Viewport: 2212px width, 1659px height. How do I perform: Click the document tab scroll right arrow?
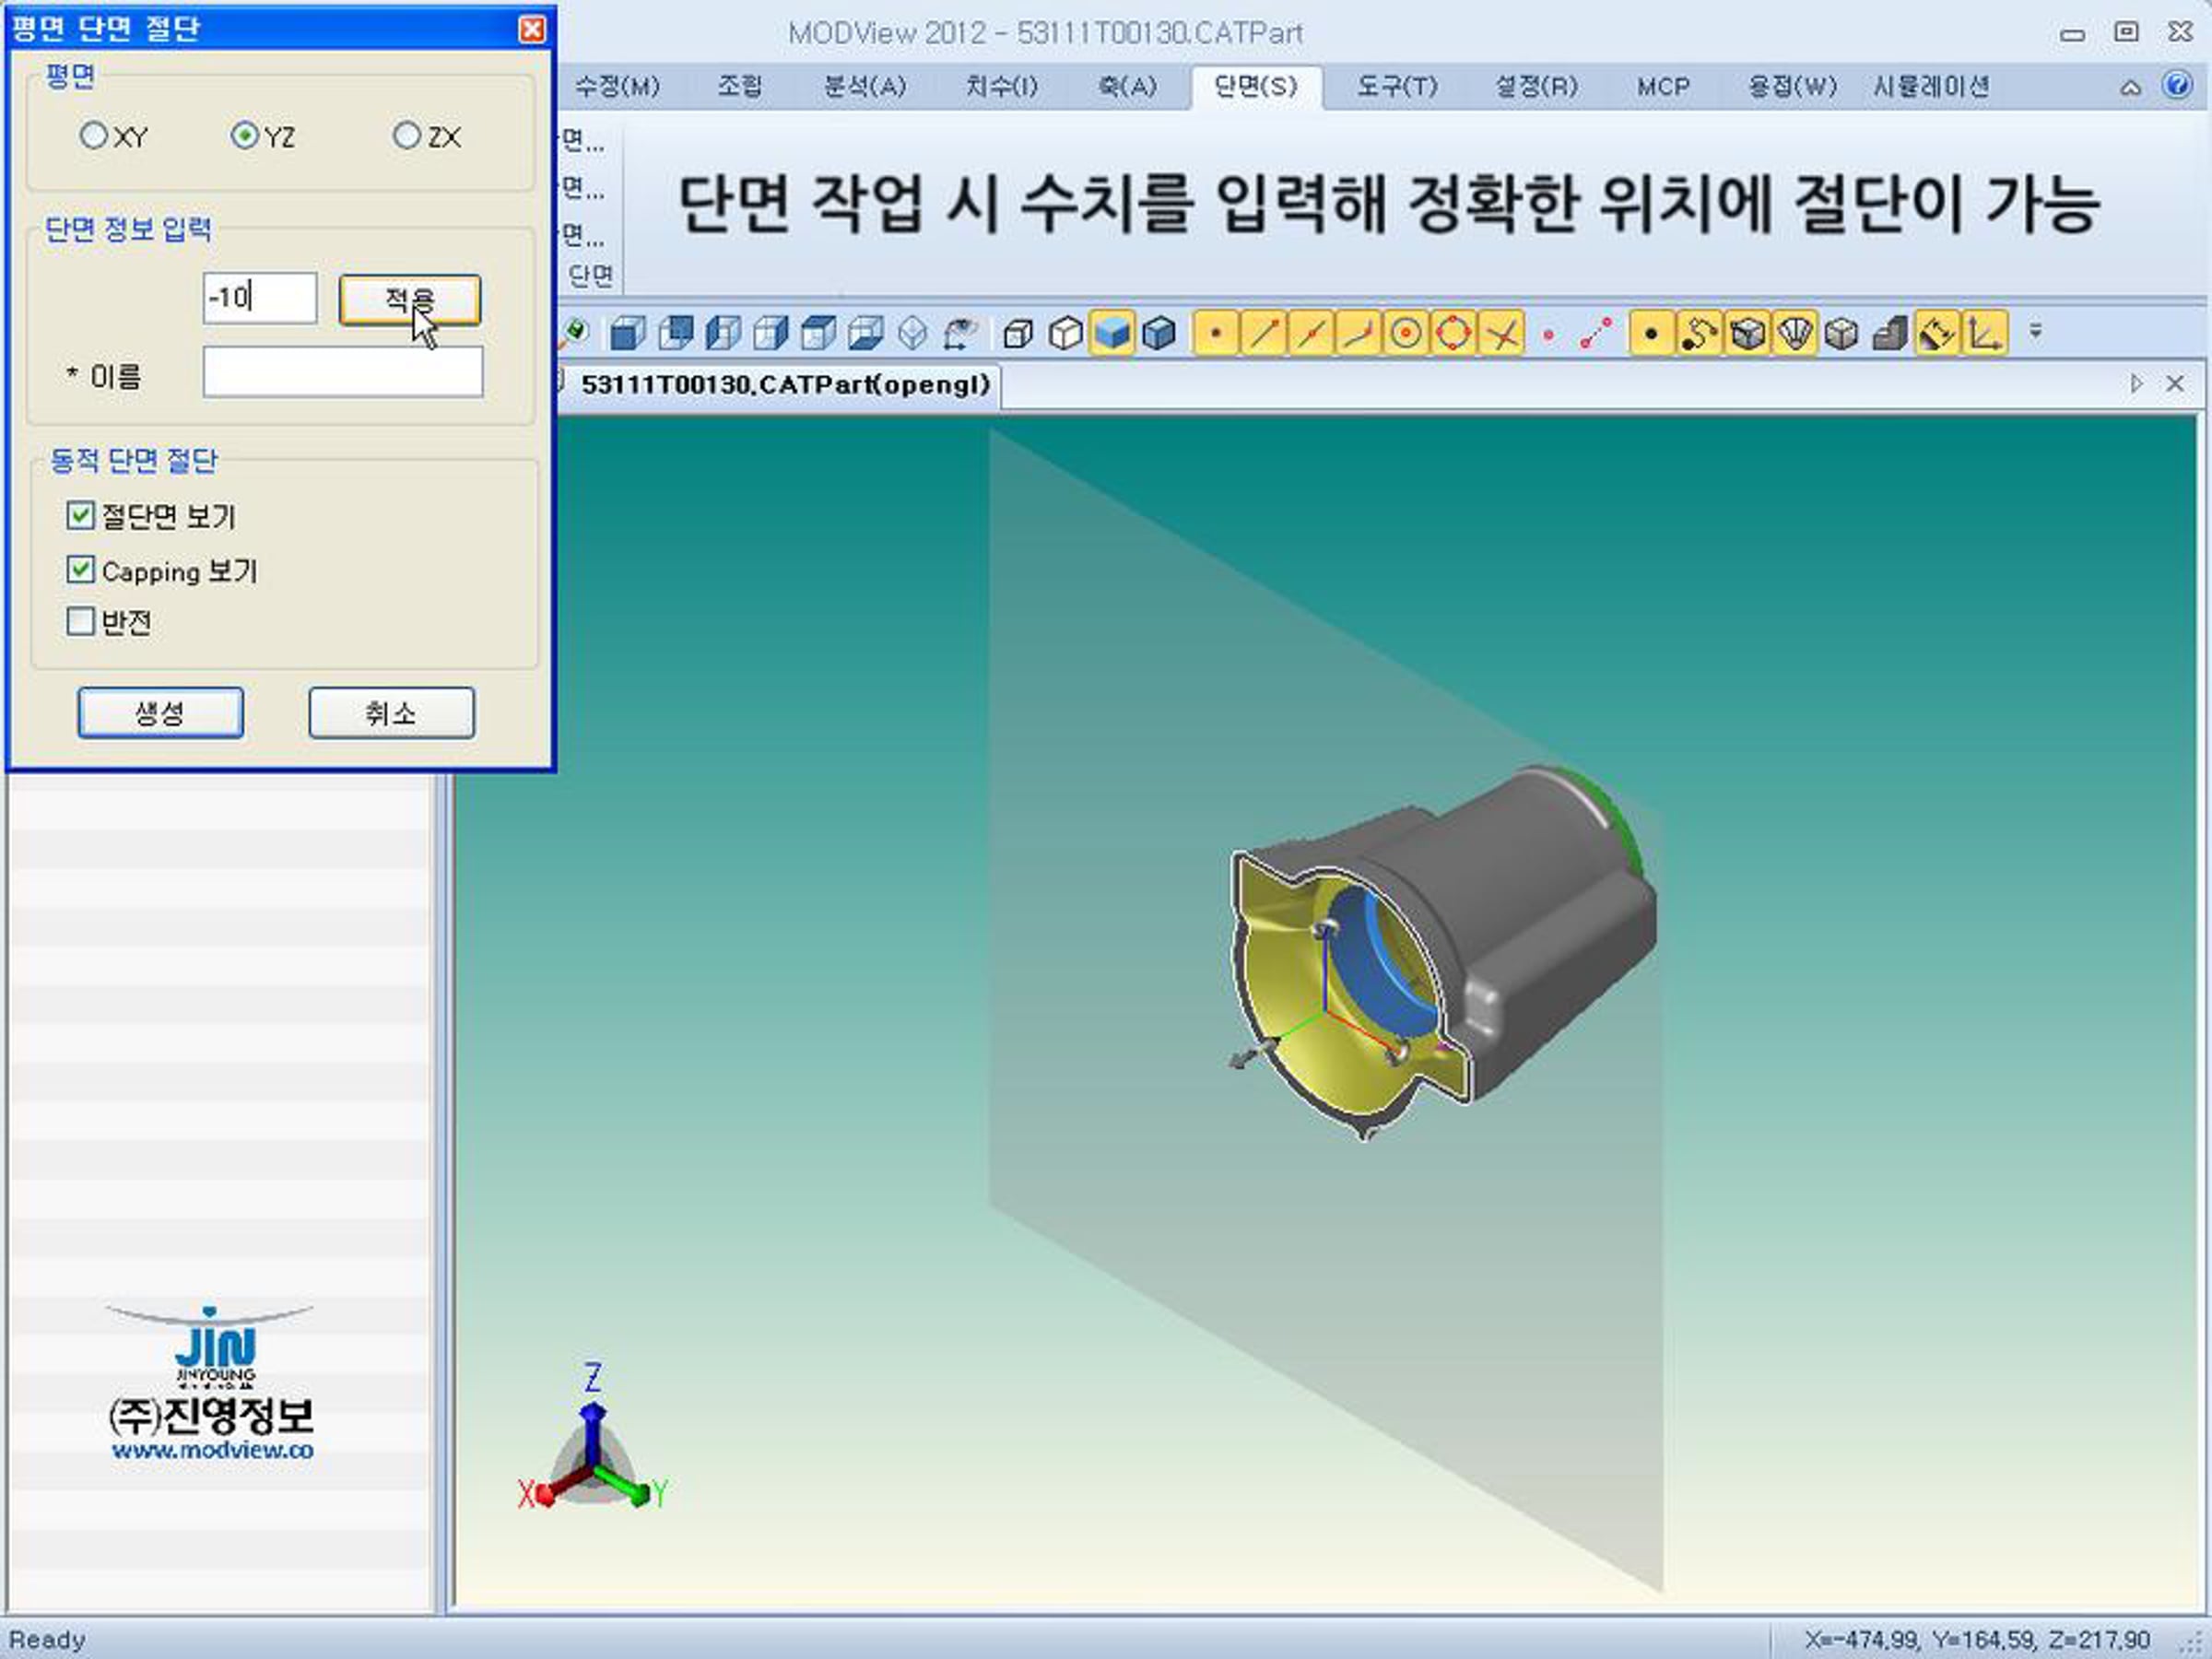pyautogui.click(x=2136, y=384)
